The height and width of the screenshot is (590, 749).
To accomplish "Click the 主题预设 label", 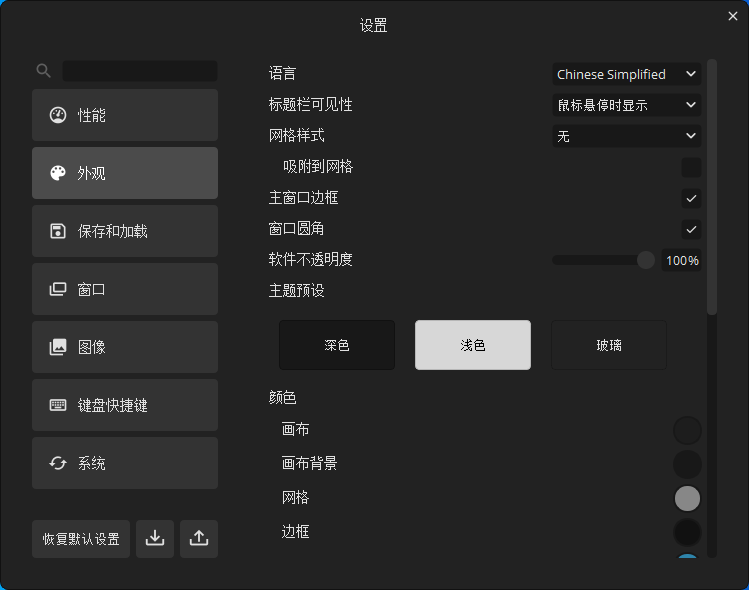I will [297, 290].
